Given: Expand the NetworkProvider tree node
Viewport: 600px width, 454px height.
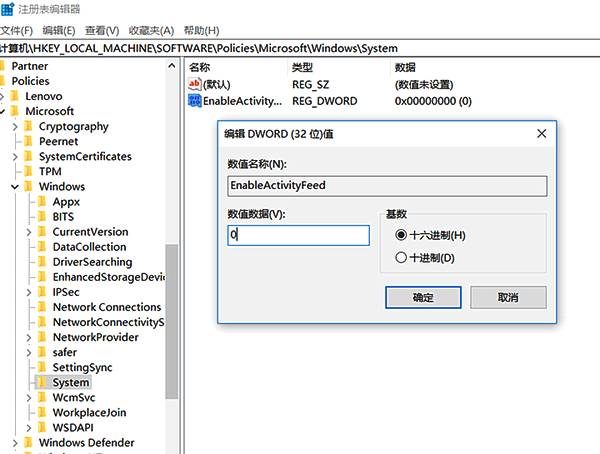Looking at the screenshot, I should coord(29,338).
